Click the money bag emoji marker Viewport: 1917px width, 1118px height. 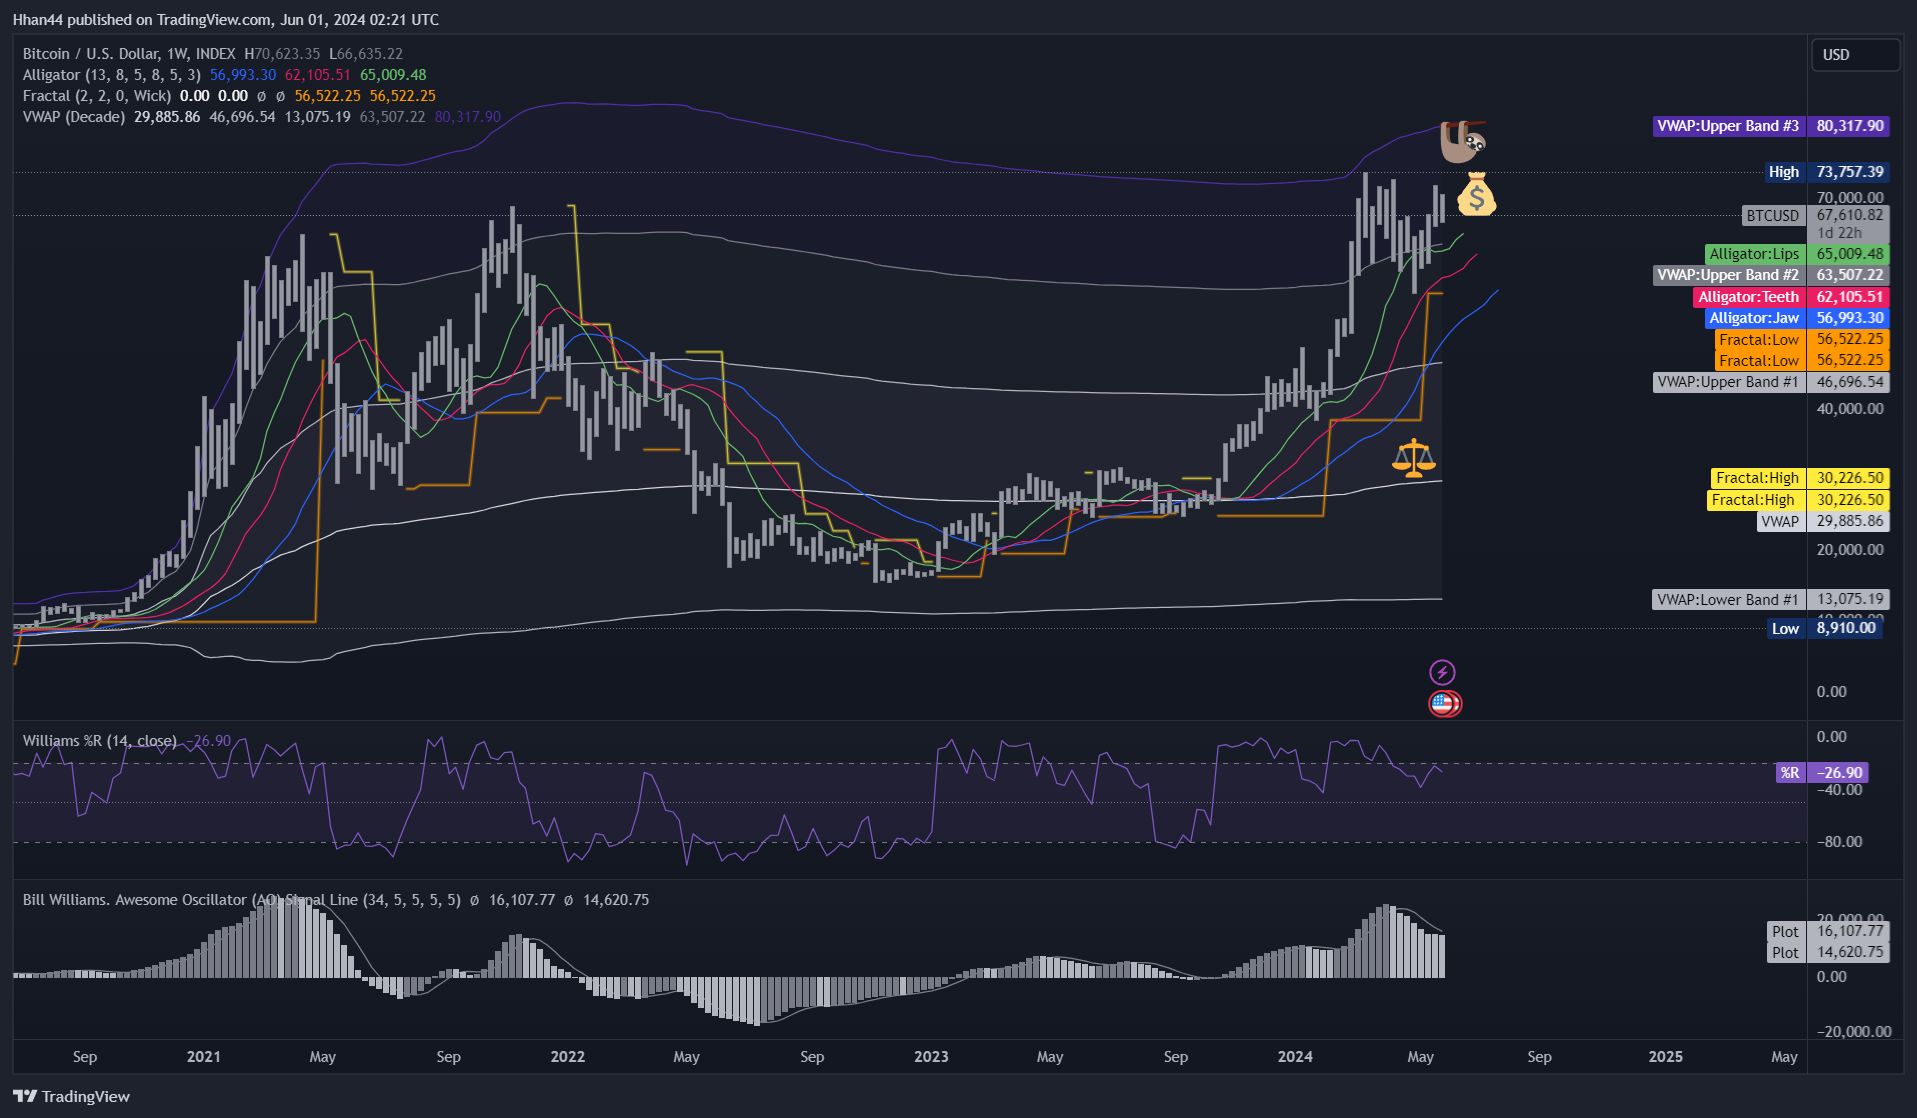[x=1476, y=195]
